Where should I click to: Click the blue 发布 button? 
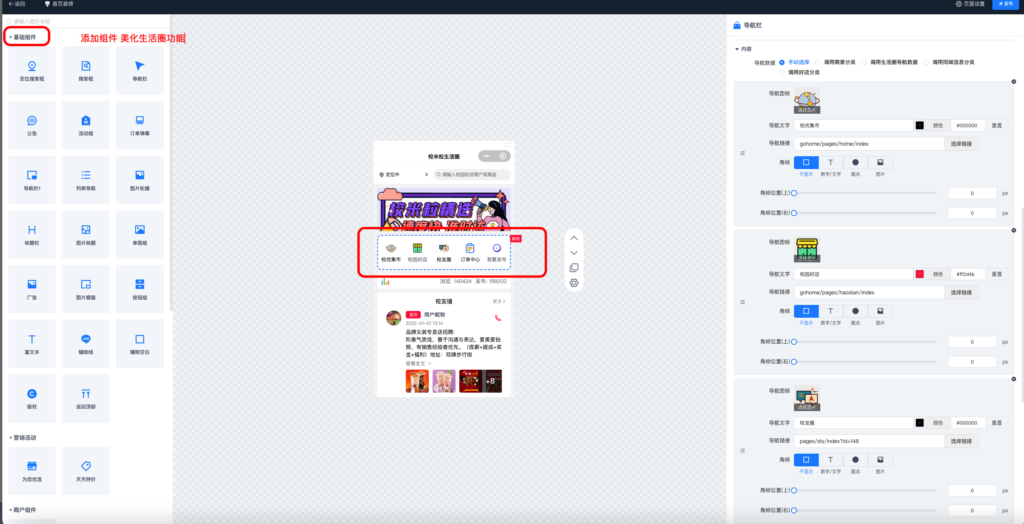pyautogui.click(x=1004, y=4)
